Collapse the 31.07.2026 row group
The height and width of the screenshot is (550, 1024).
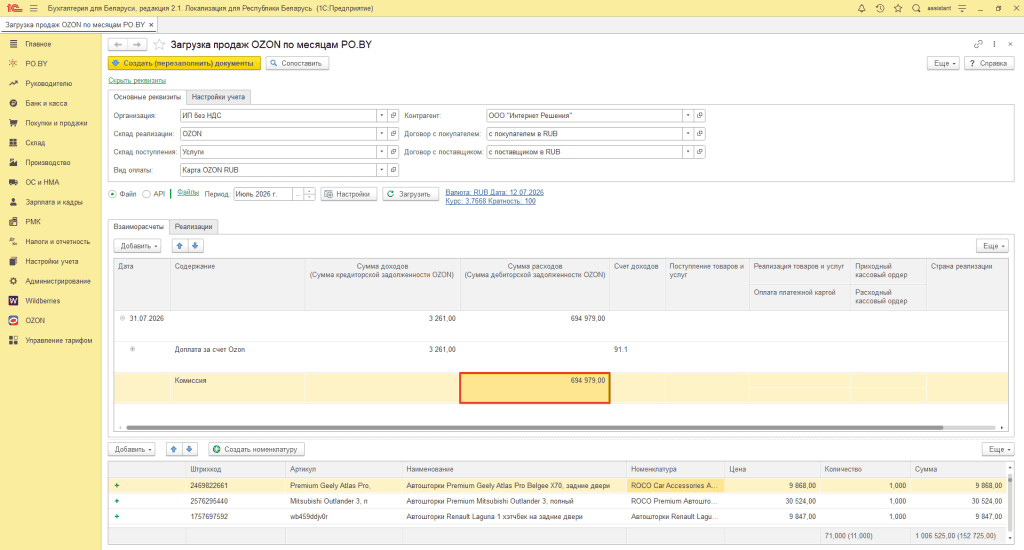pyautogui.click(x=122, y=318)
